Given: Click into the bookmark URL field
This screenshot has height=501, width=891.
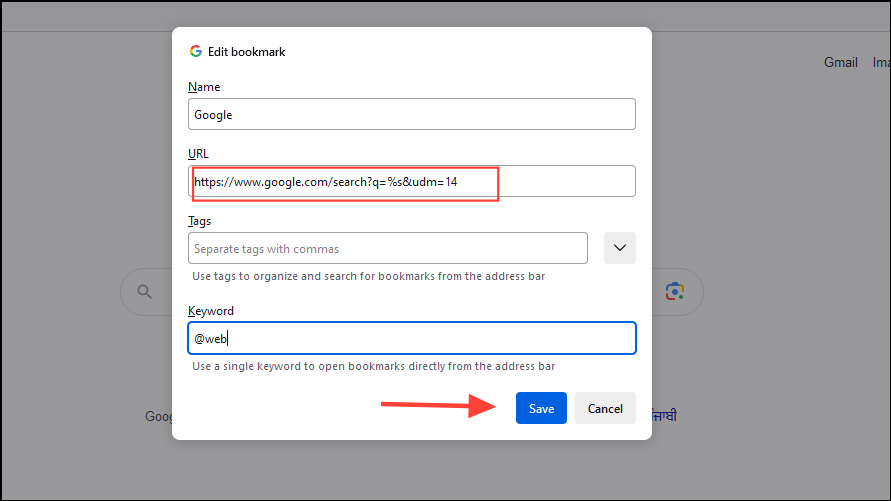Looking at the screenshot, I should [412, 181].
